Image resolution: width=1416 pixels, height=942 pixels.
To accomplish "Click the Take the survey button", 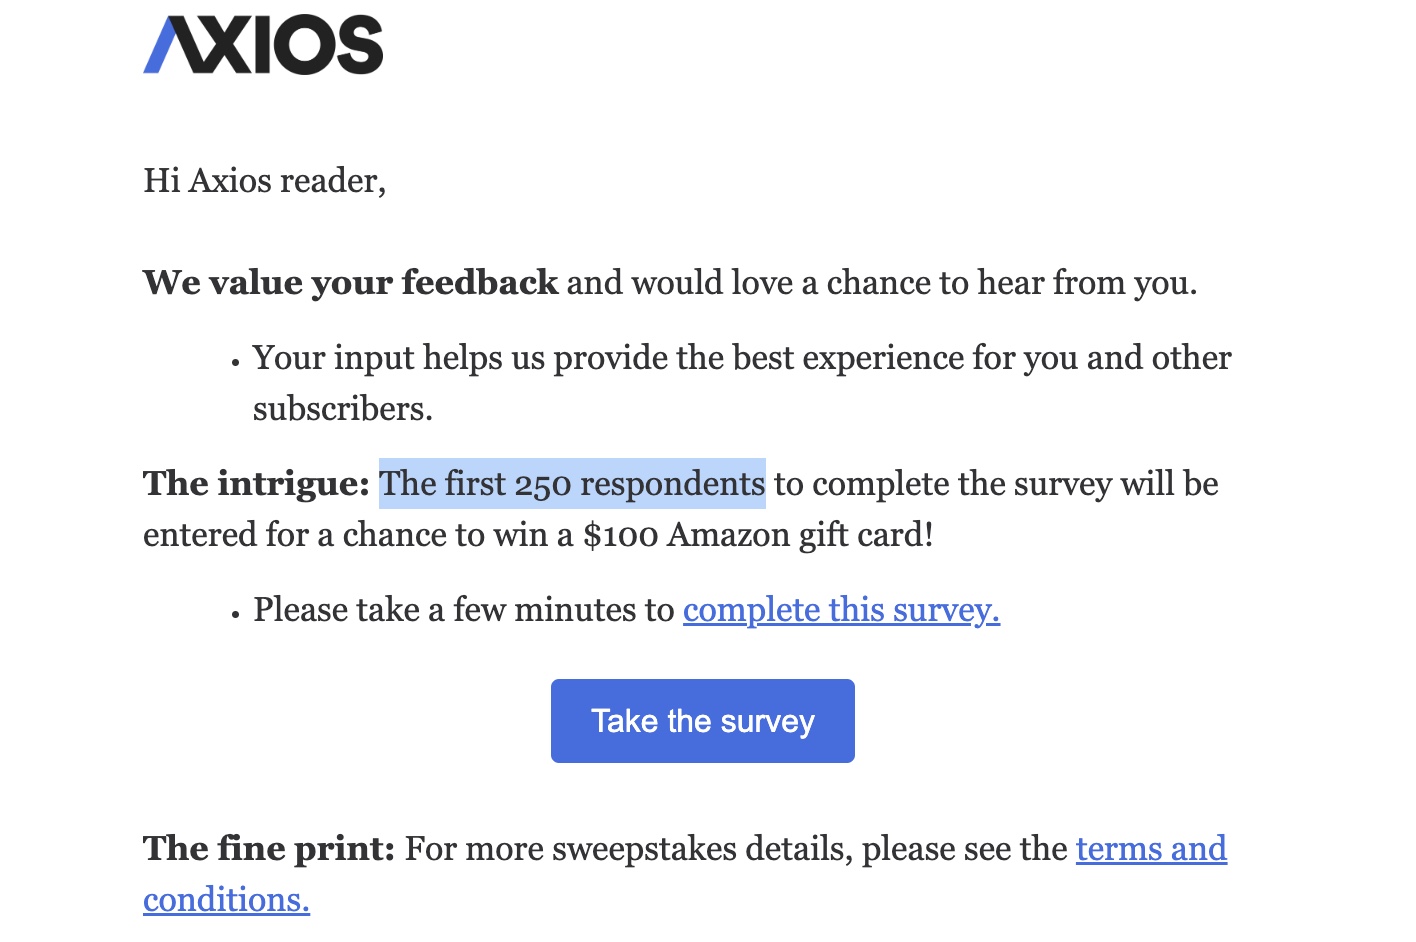I will pyautogui.click(x=703, y=721).
